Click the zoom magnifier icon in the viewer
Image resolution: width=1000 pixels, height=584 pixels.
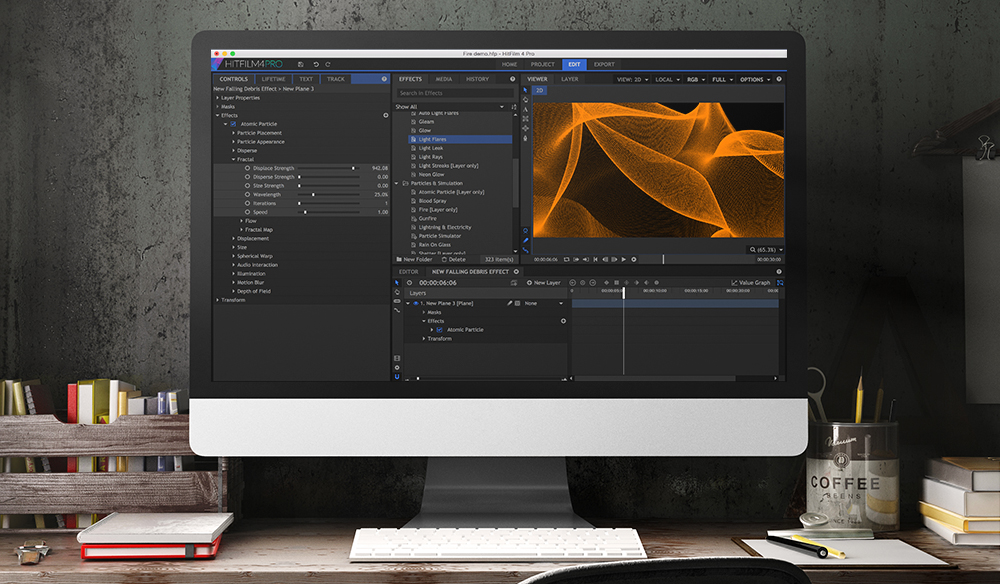point(752,249)
